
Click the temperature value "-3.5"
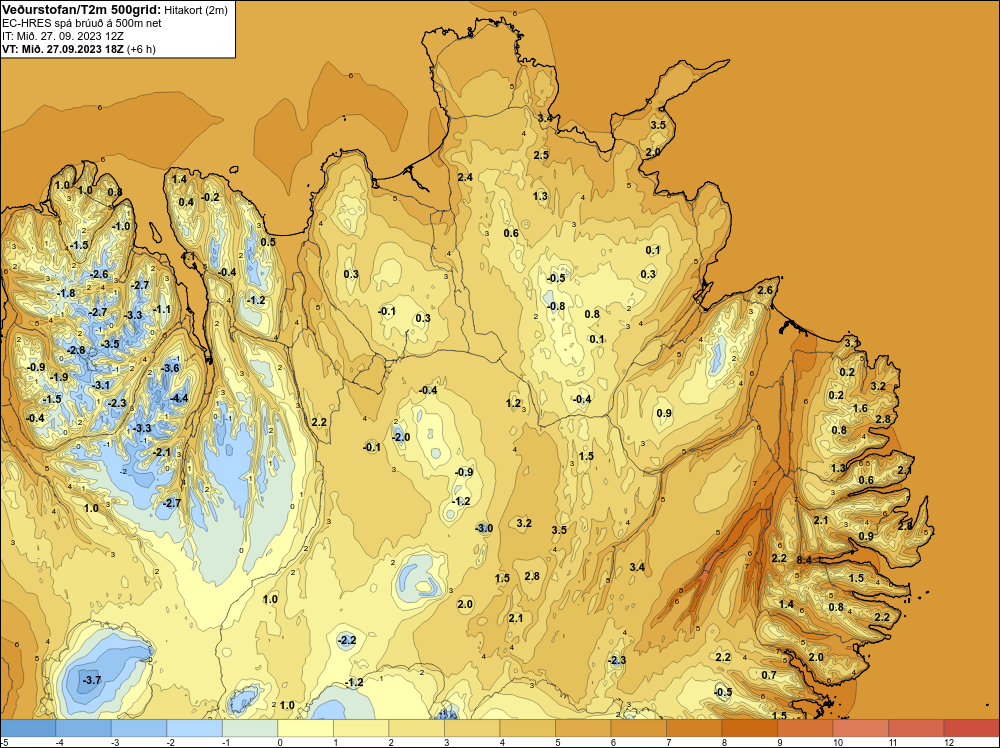tap(110, 344)
